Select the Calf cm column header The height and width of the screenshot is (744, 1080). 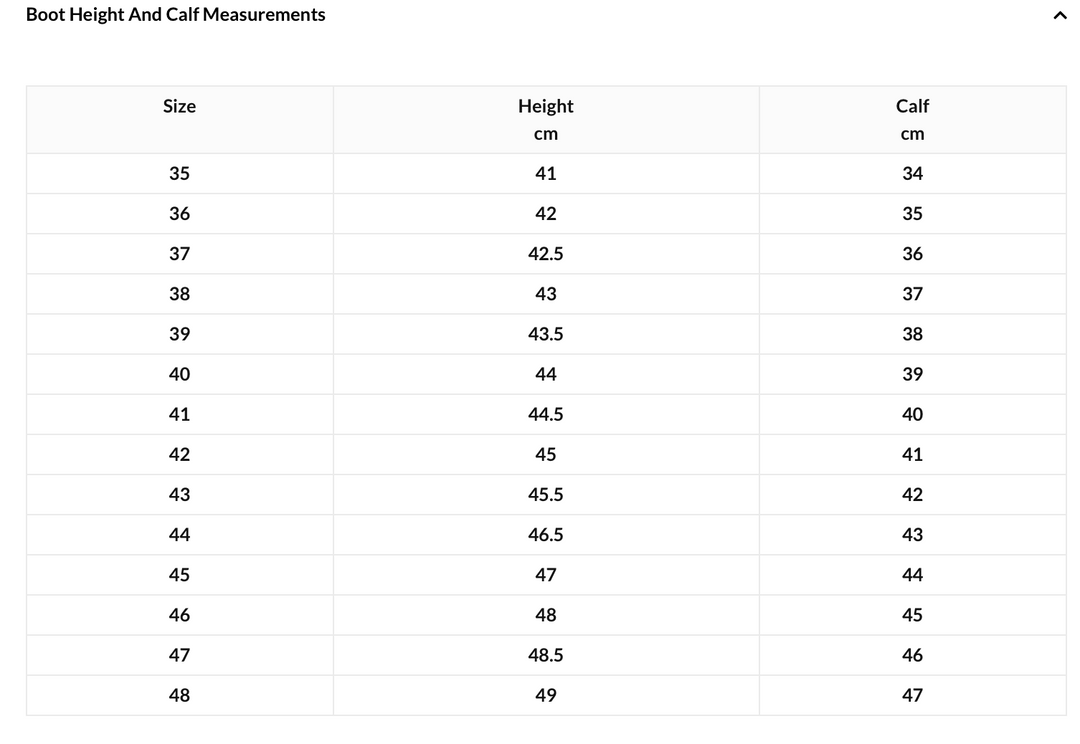pyautogui.click(x=912, y=120)
